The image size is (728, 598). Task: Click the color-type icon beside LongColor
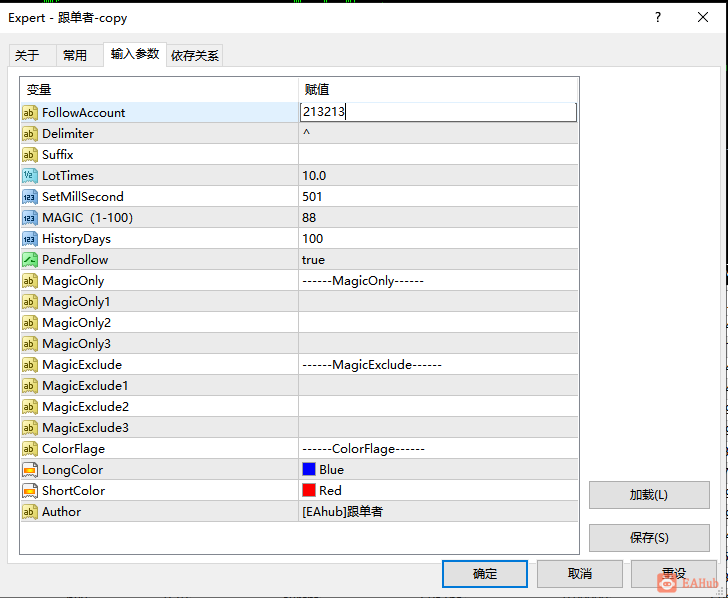click(x=30, y=470)
